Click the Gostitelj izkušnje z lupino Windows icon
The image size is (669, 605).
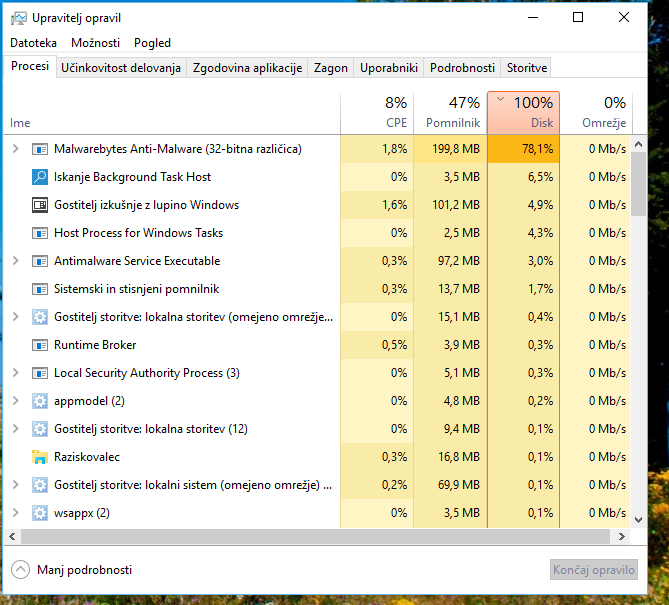tap(40, 205)
